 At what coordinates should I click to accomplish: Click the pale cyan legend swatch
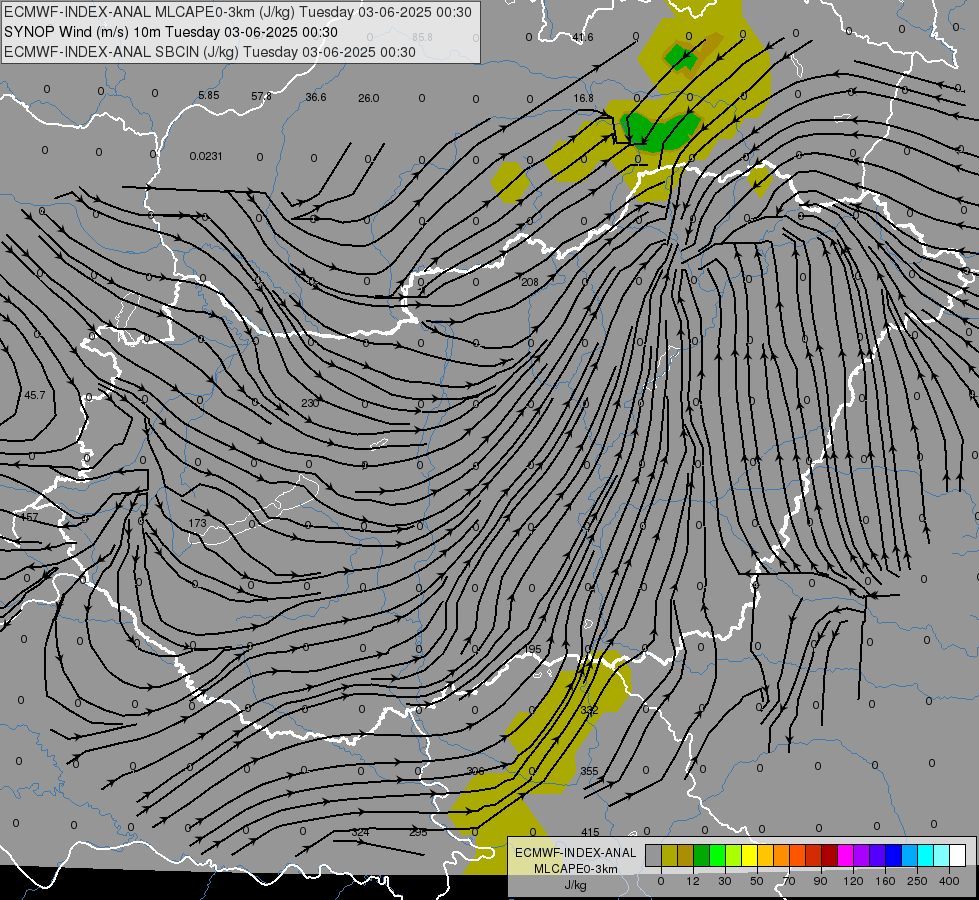[x=942, y=856]
